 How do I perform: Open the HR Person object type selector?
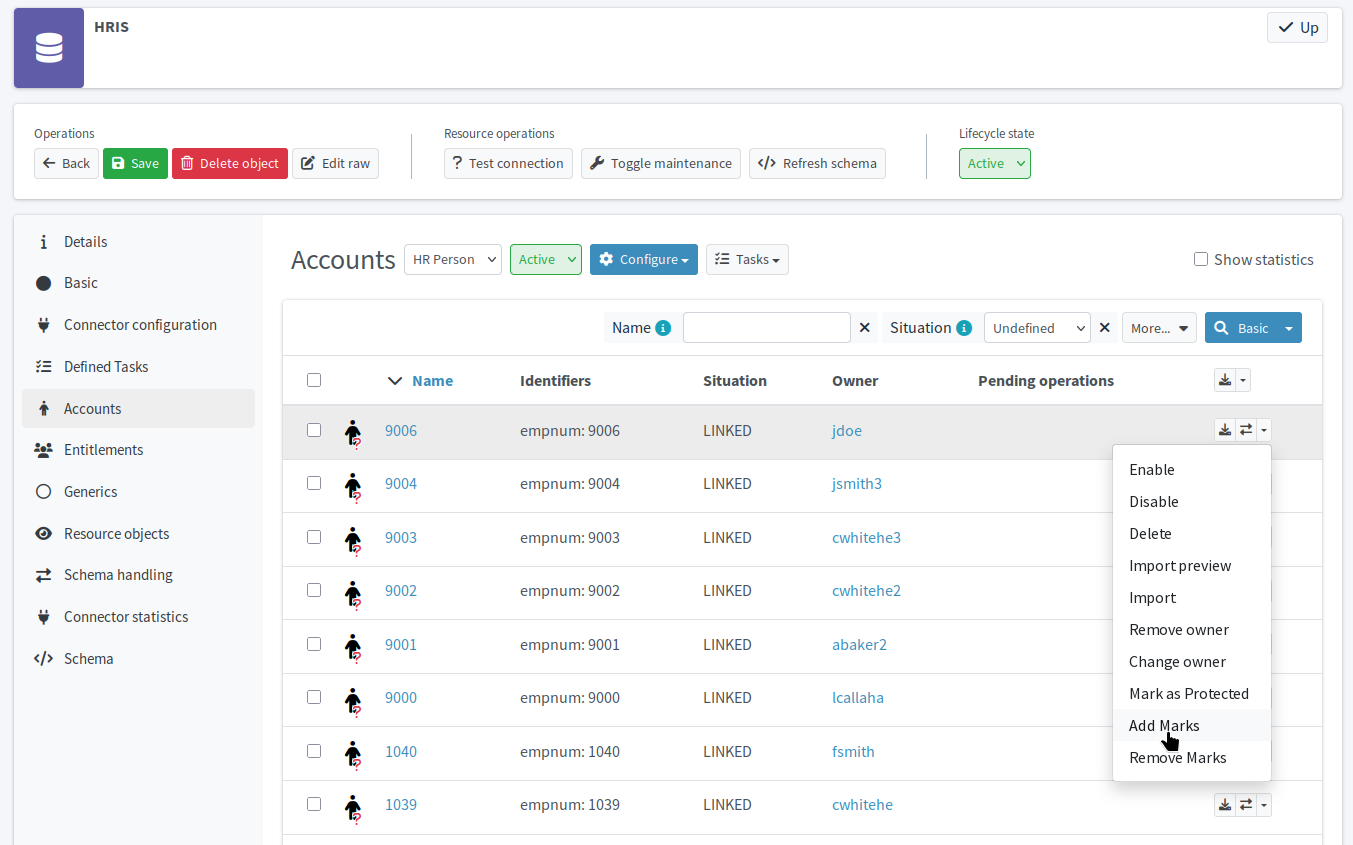click(452, 259)
